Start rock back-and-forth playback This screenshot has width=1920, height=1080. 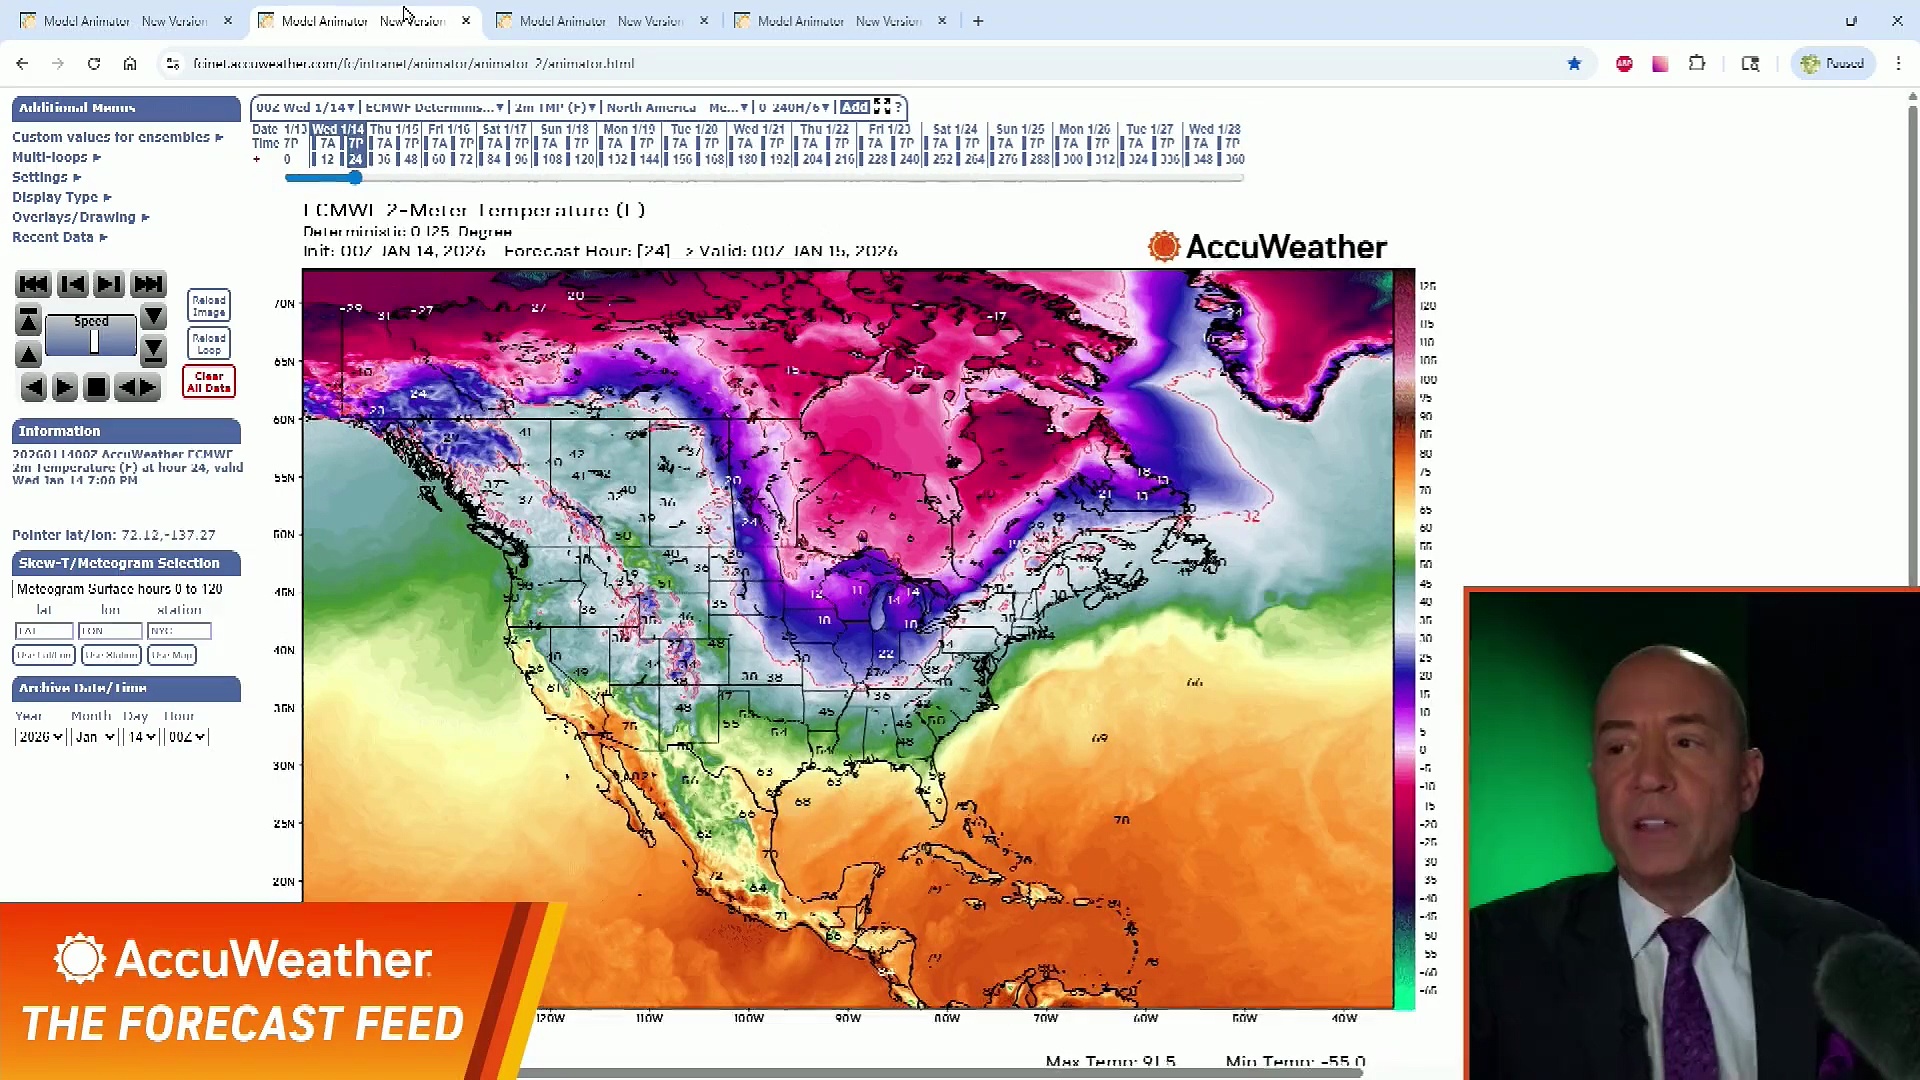[x=137, y=388]
